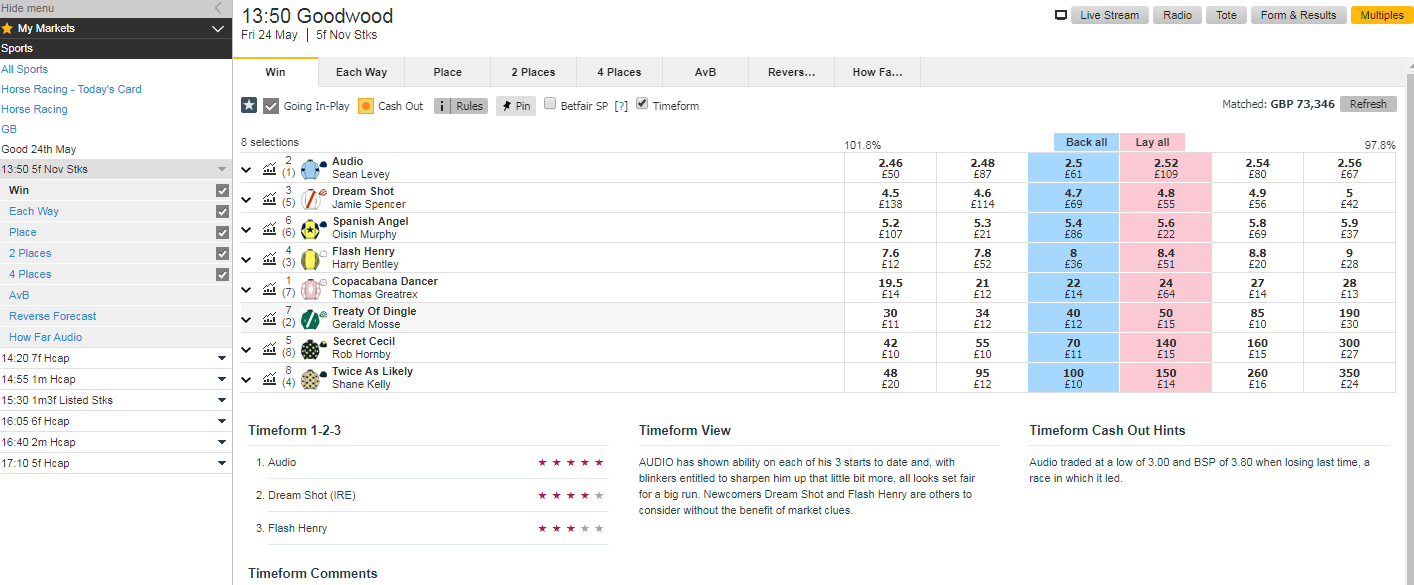Open the price graph for Spanish Angel

(269, 229)
